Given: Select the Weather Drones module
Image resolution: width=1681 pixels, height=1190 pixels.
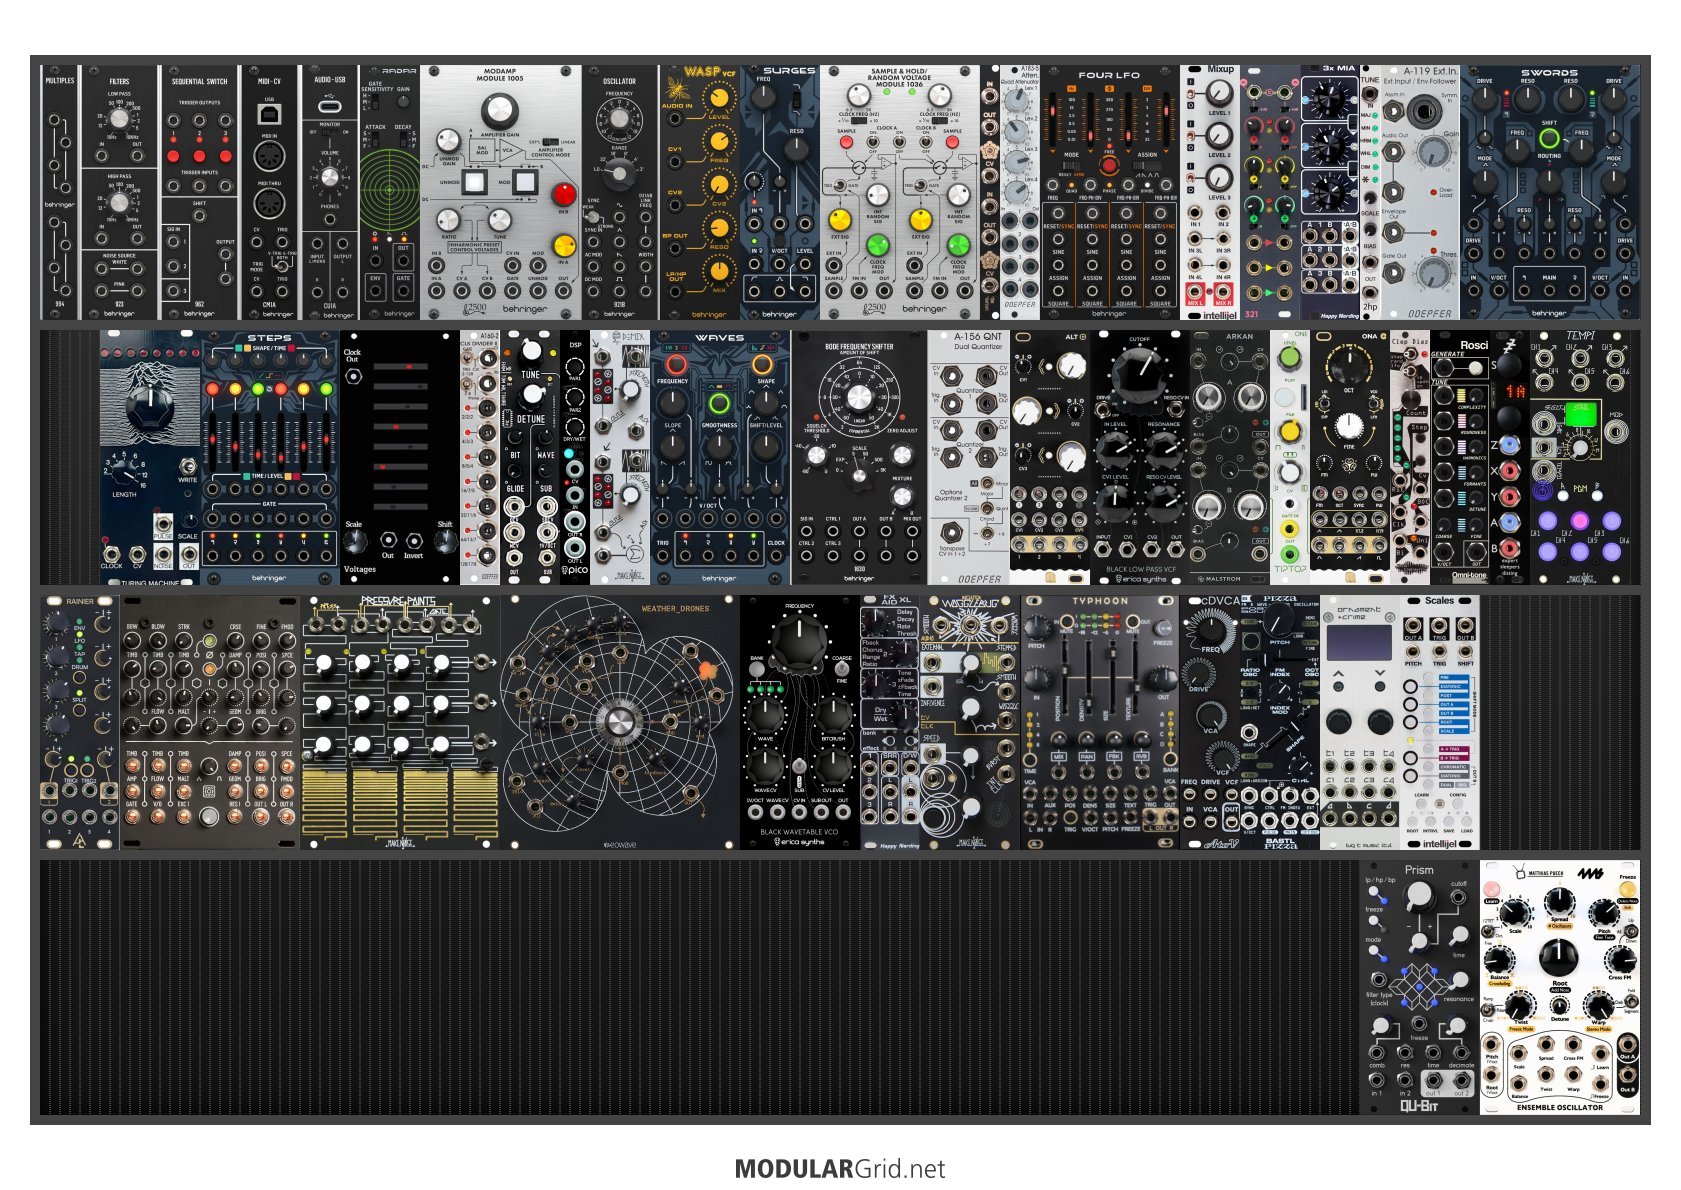Looking at the screenshot, I should pyautogui.click(x=620, y=723).
